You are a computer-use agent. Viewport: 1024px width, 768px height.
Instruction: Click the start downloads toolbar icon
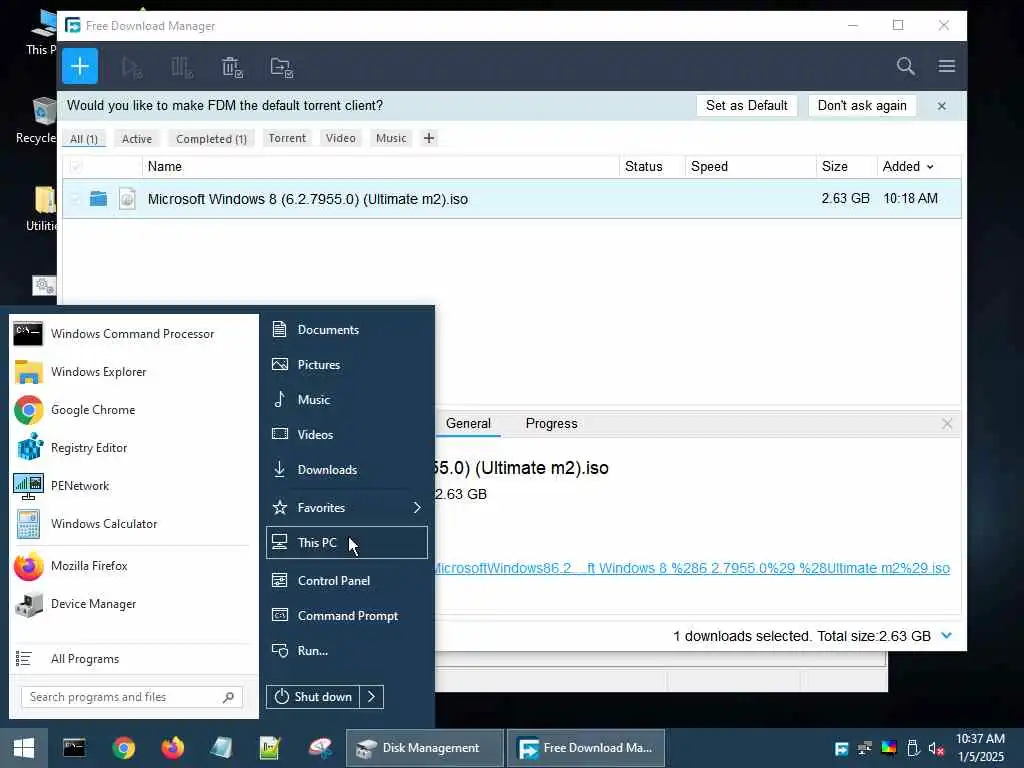131,67
